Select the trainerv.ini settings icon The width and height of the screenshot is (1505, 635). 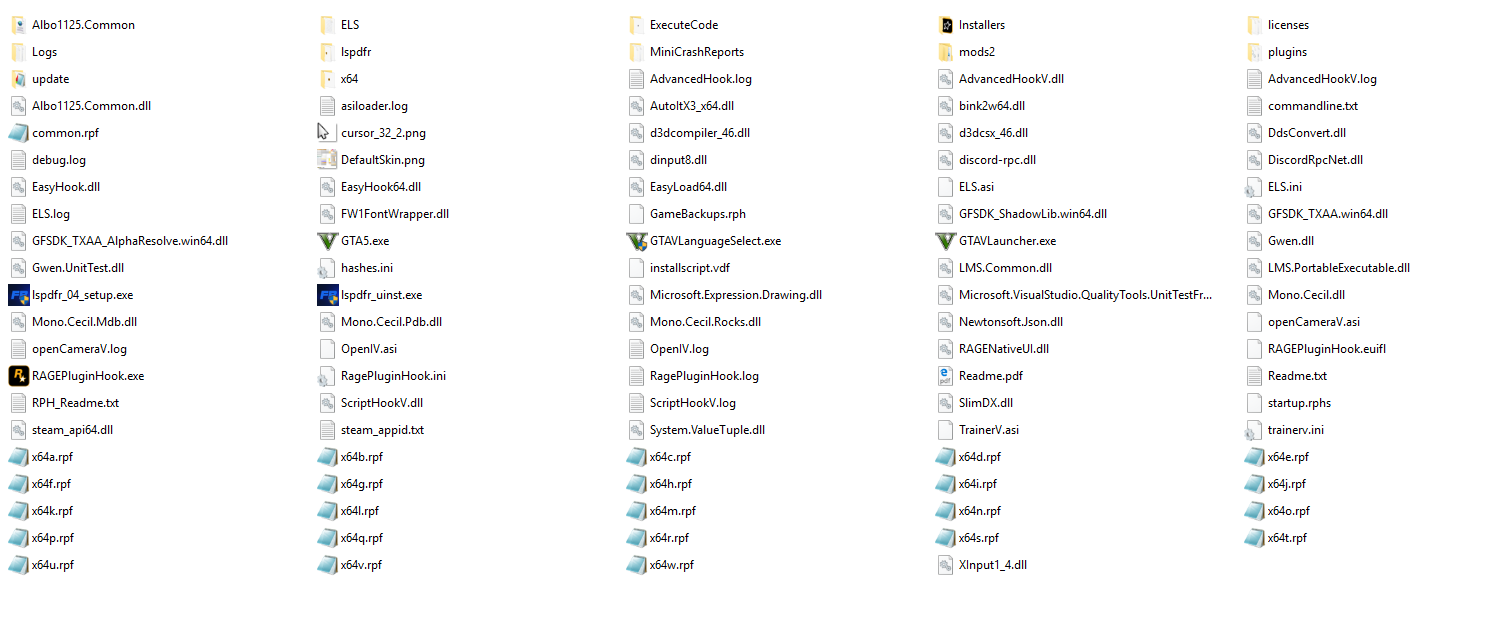[1255, 430]
